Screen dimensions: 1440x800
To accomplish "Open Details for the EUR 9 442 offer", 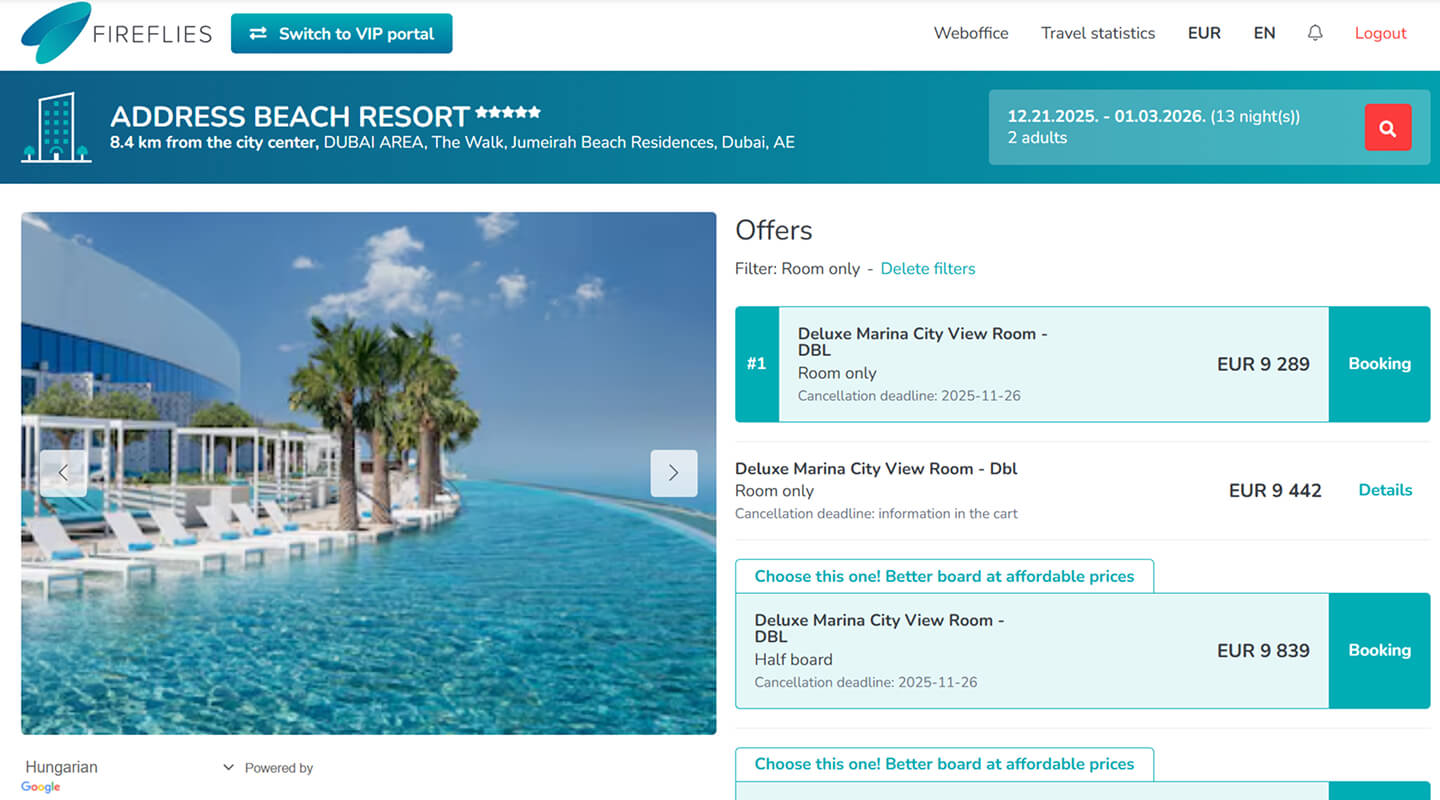I will 1385,490.
